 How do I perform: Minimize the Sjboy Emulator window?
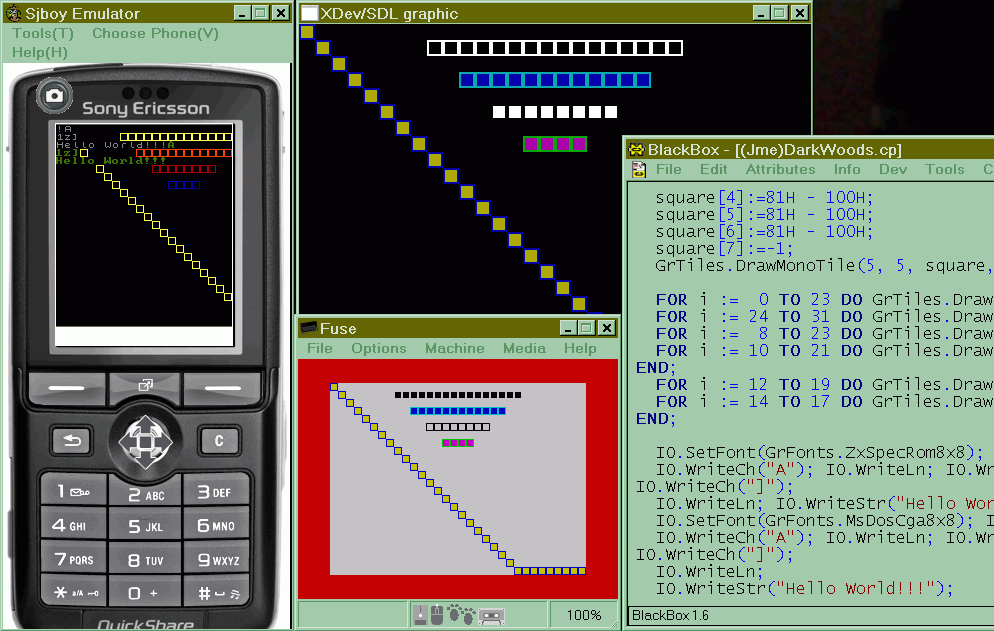(x=242, y=13)
